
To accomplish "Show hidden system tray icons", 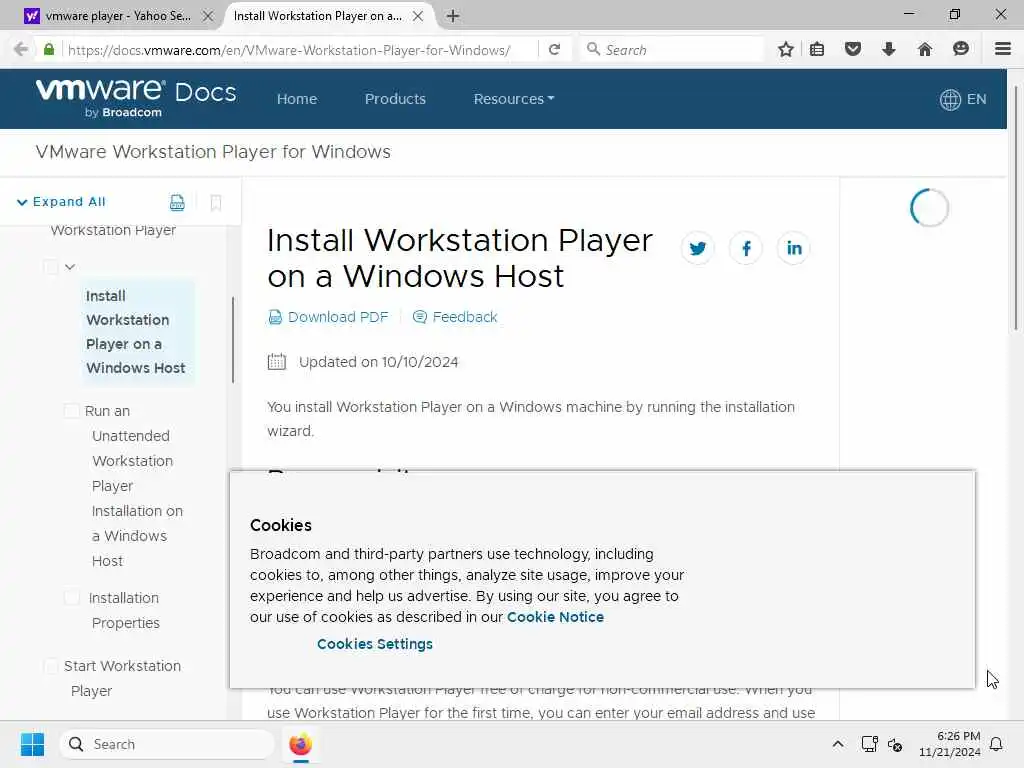I will [x=838, y=744].
